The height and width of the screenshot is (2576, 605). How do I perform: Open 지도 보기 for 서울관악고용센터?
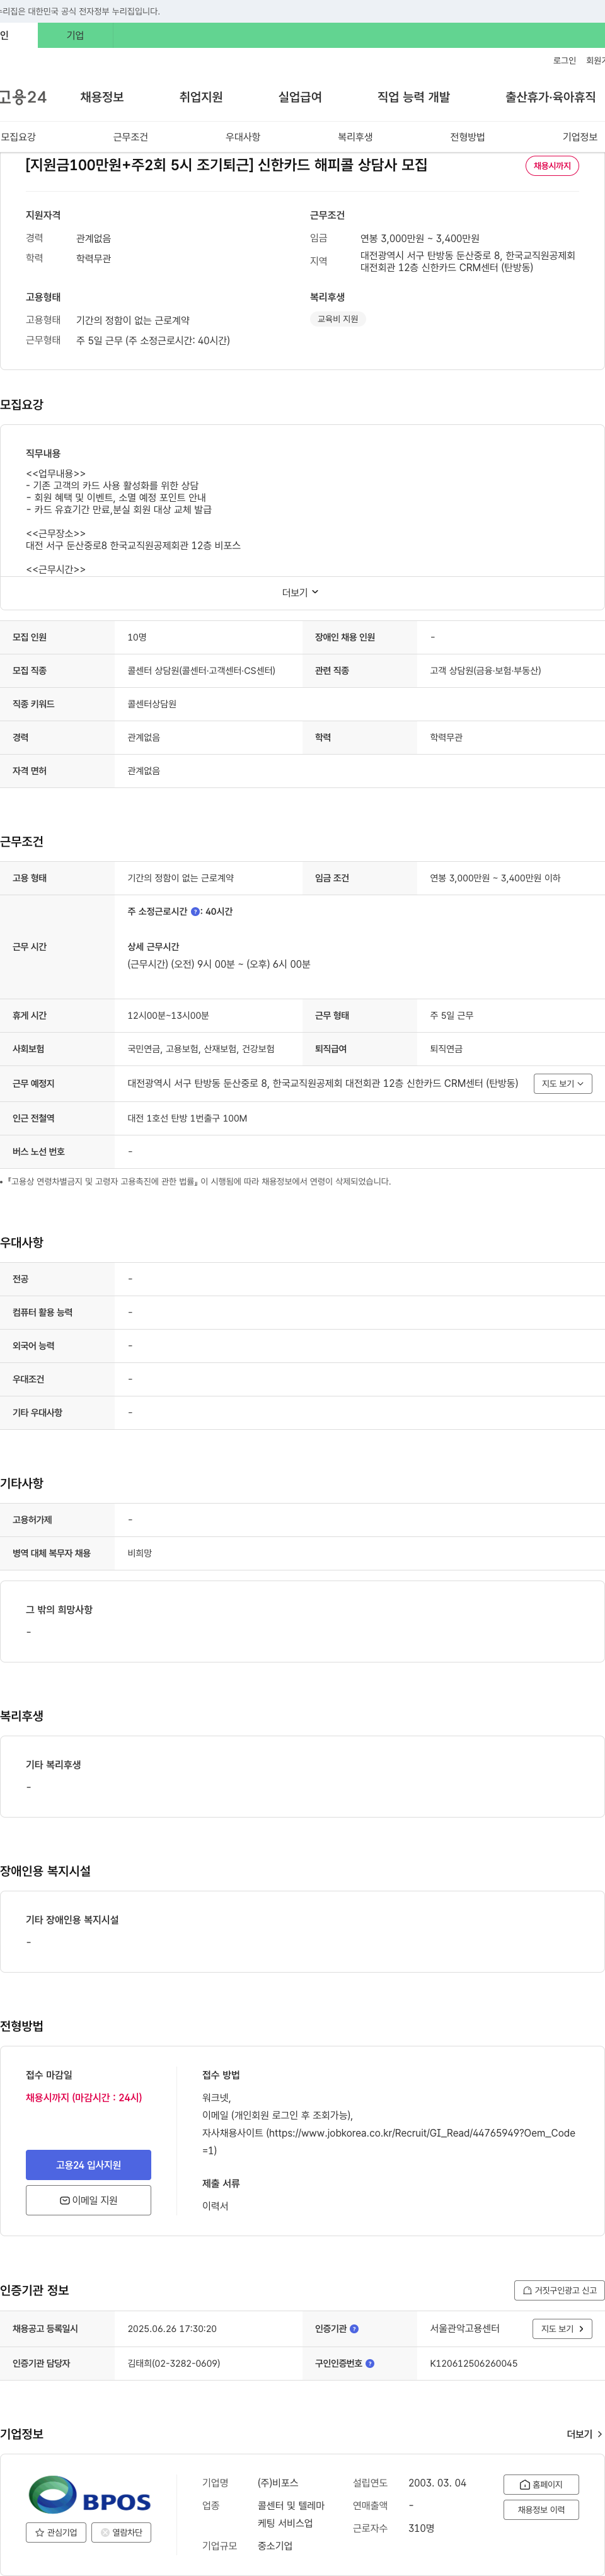tap(562, 2329)
